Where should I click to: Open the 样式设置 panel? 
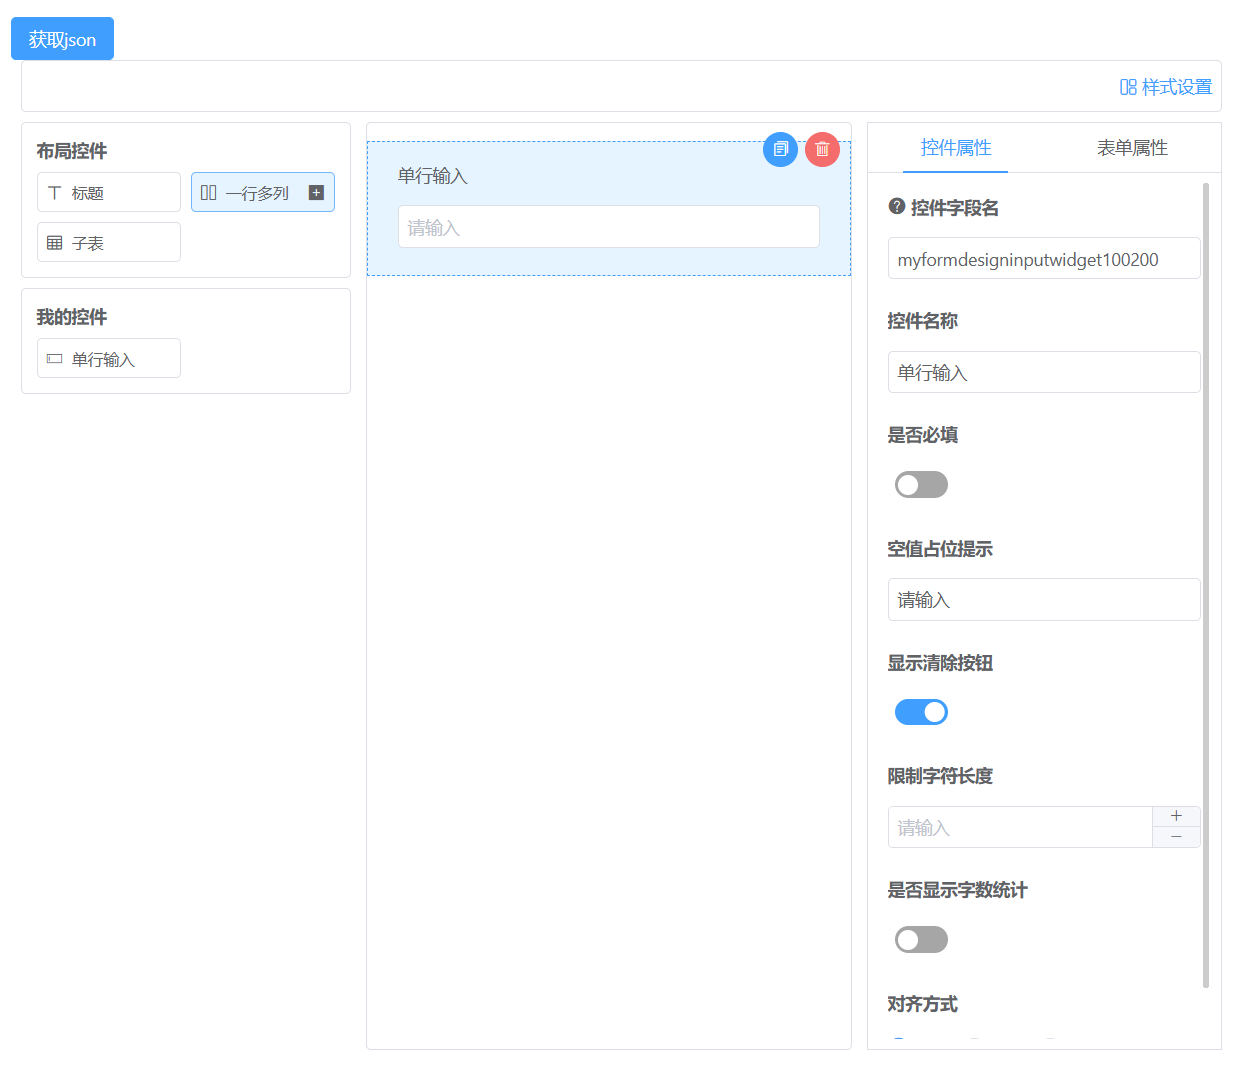(x=1168, y=86)
